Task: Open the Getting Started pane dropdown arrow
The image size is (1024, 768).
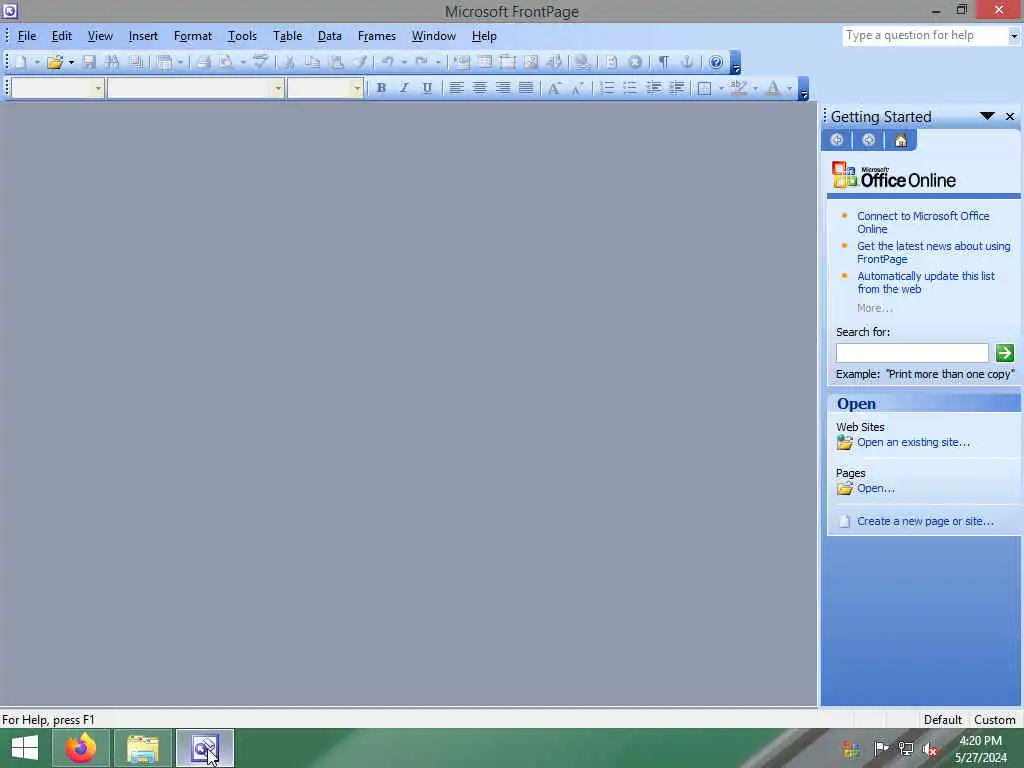Action: [x=987, y=116]
